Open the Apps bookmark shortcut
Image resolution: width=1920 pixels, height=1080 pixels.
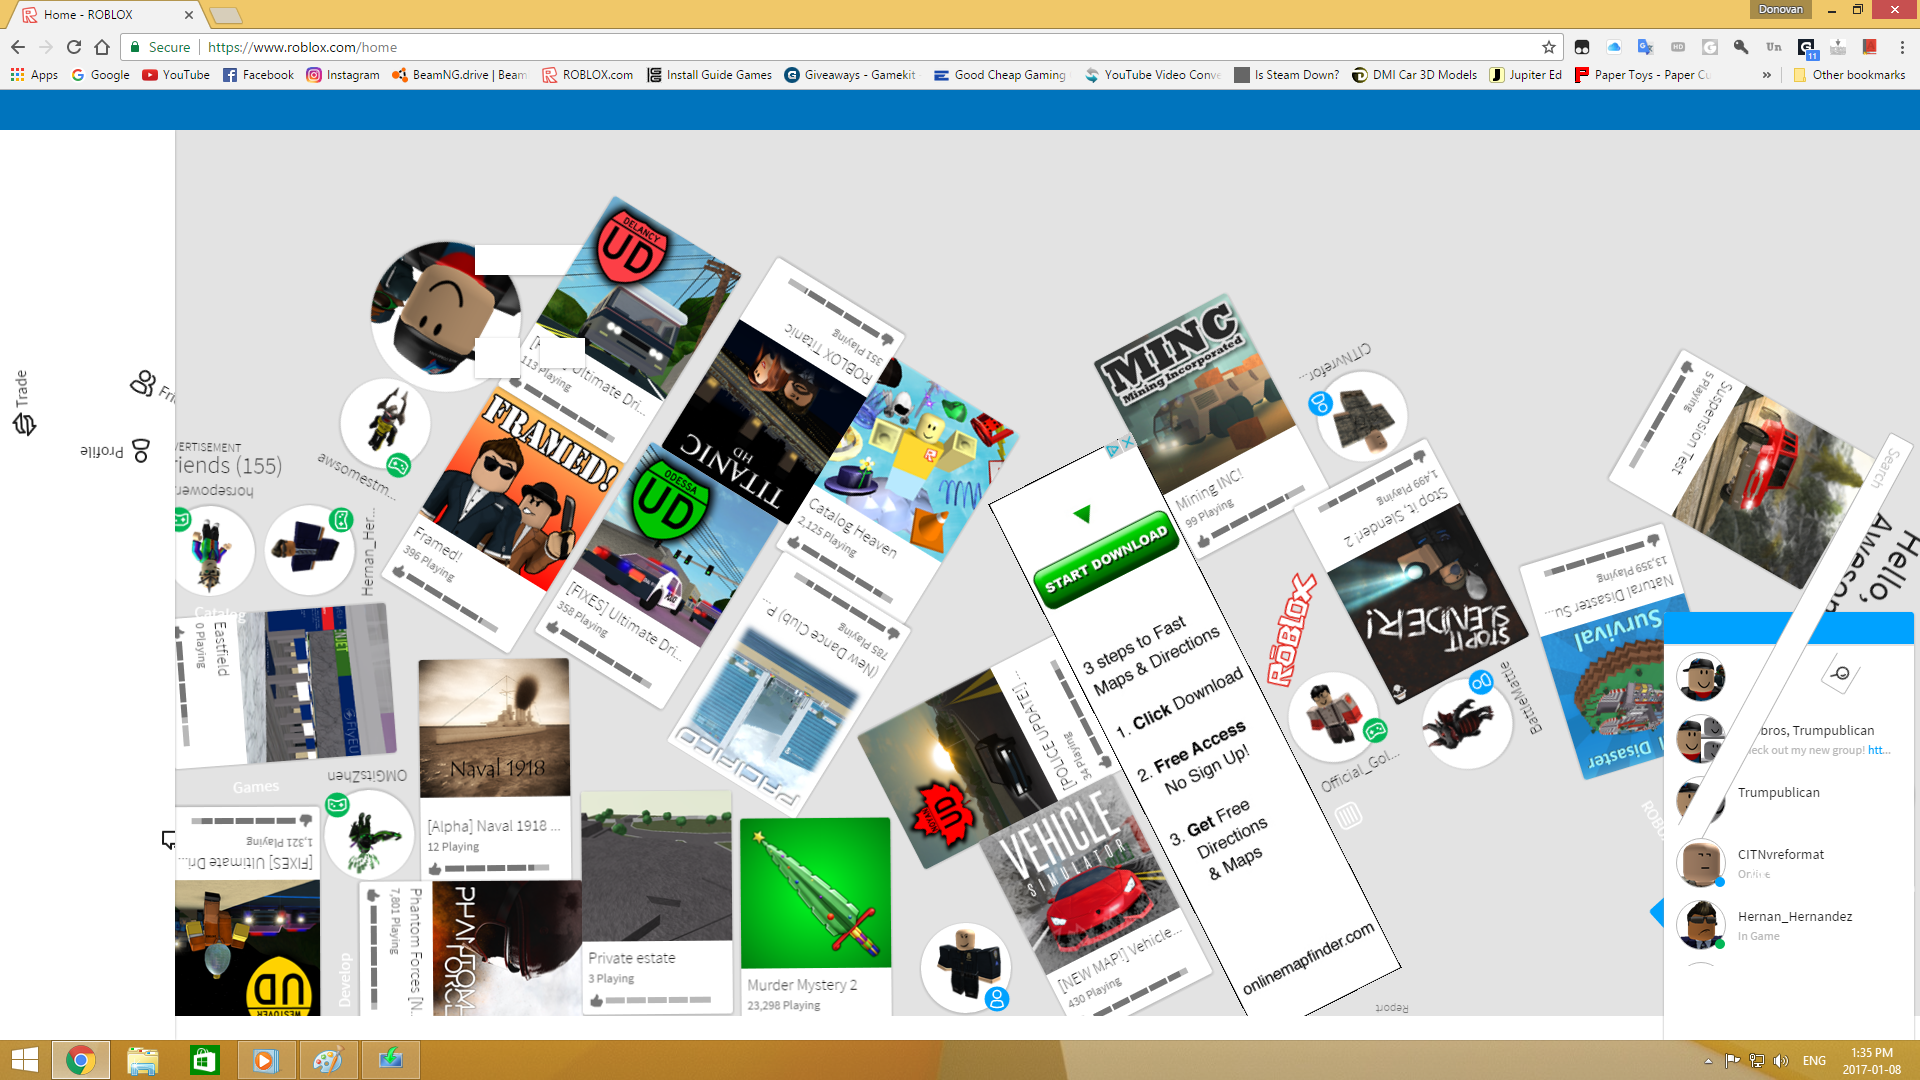coord(34,75)
